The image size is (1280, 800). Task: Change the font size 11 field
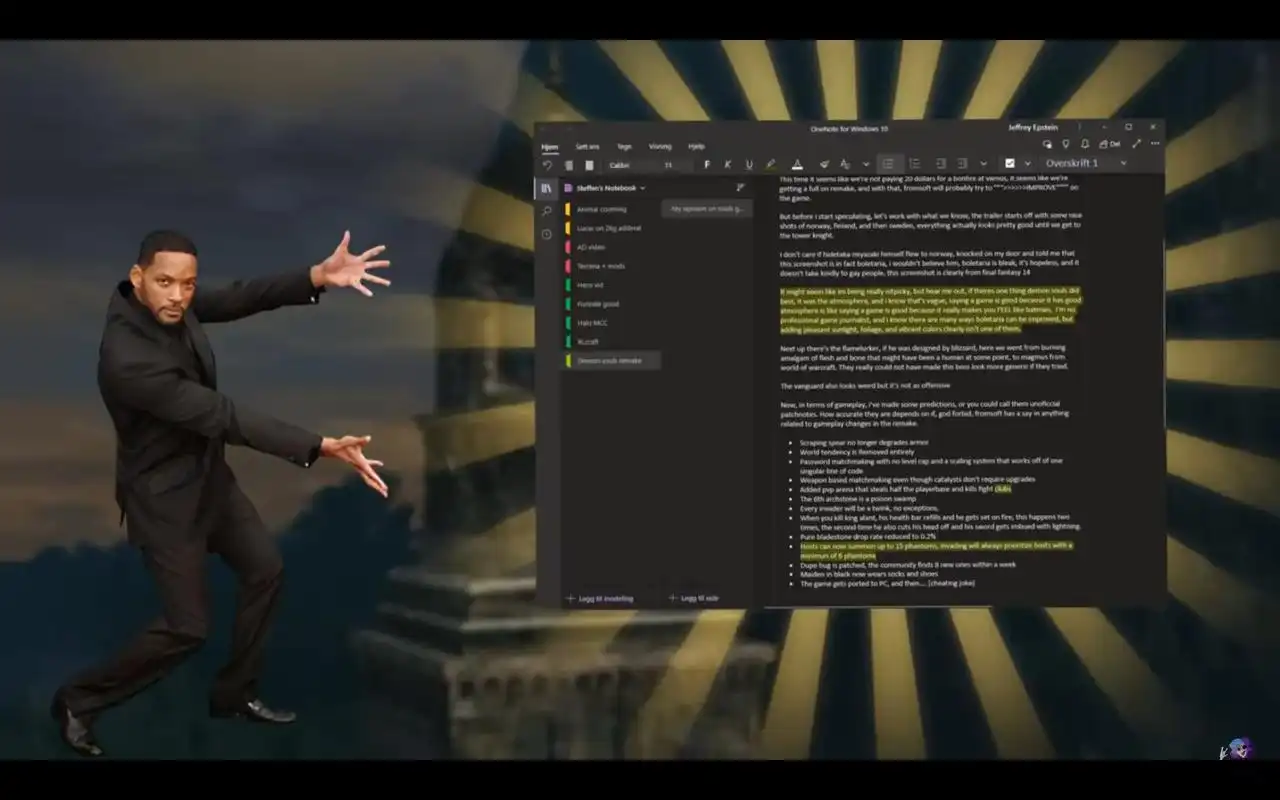click(x=675, y=165)
